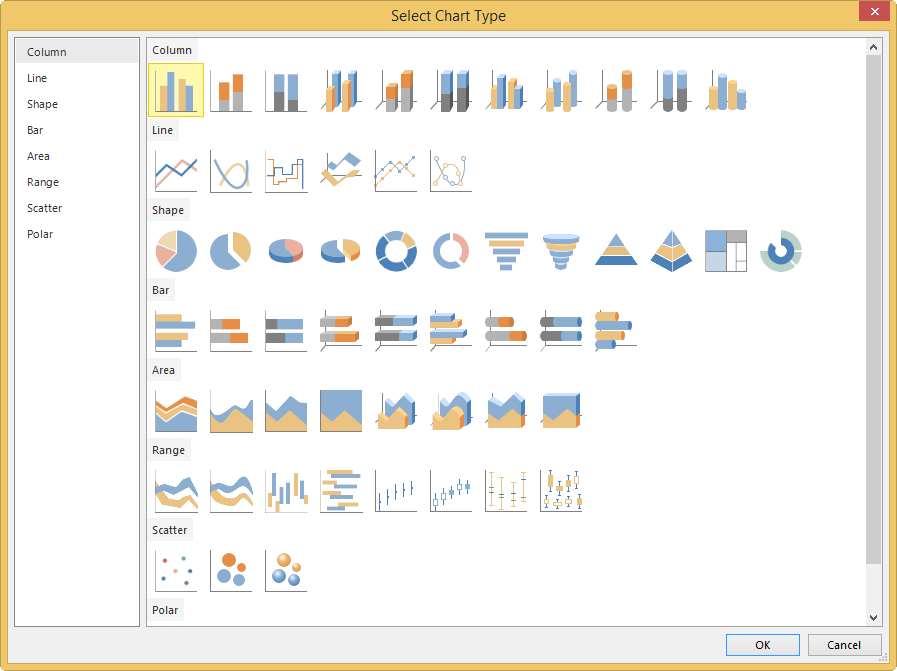Select the 3D funnel chart icon
Screen dimensions: 897x671
click(561, 251)
